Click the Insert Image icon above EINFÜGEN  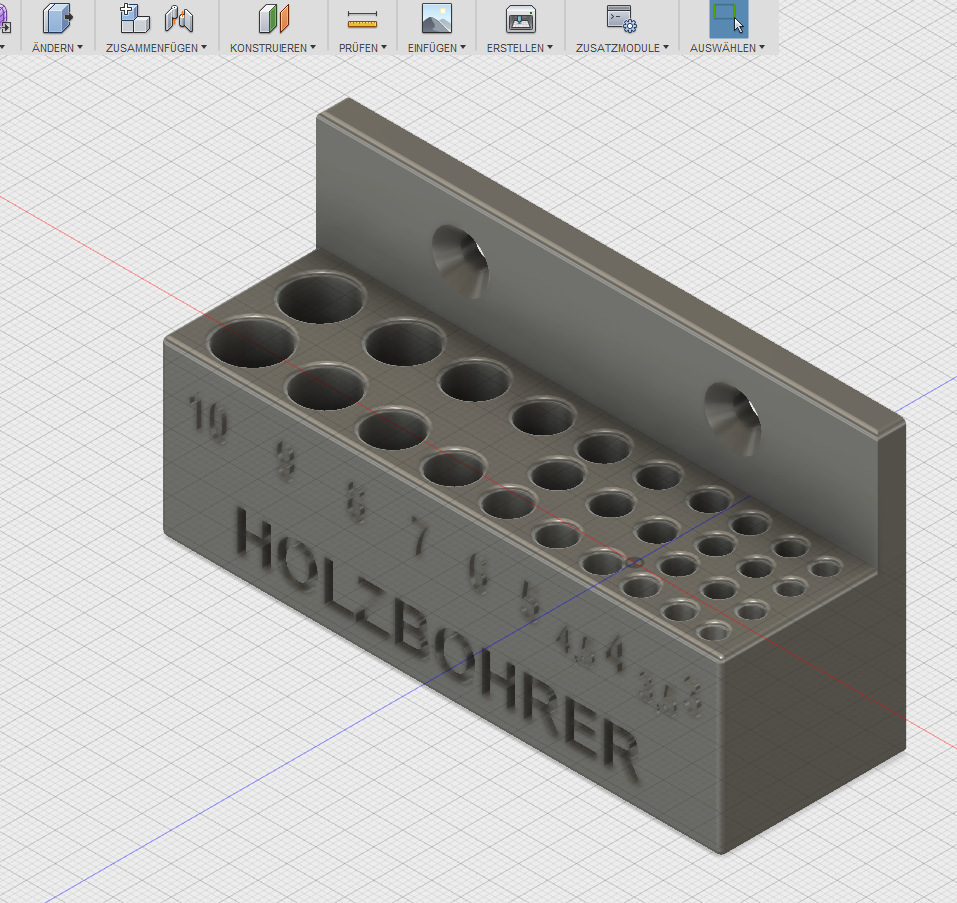click(437, 18)
